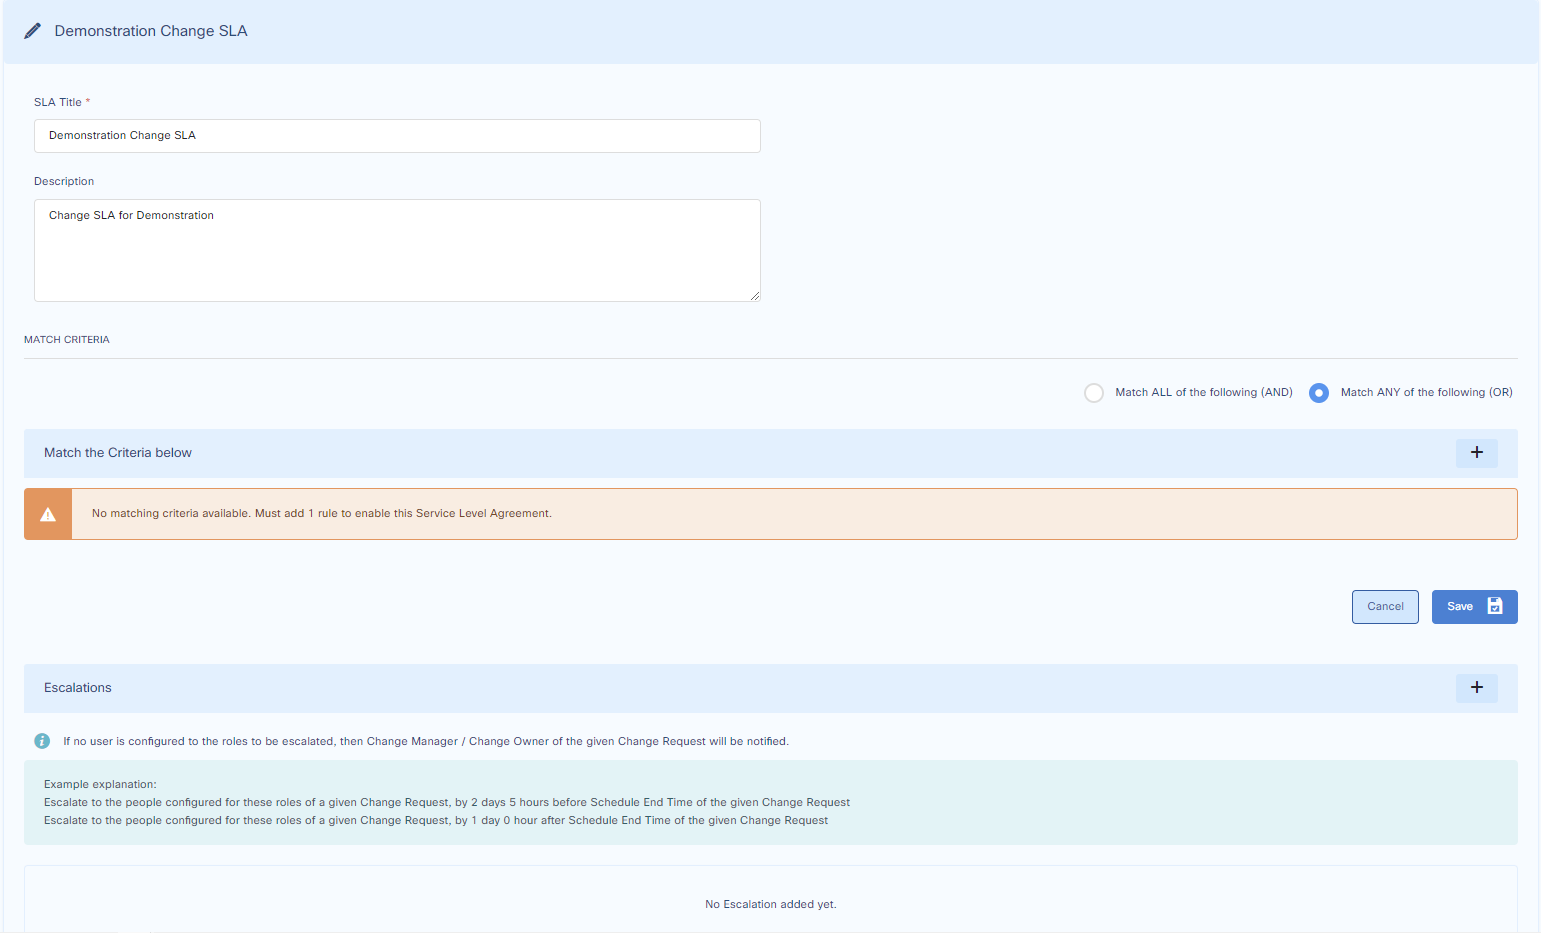Screen dimensions: 1541x933
Task: Click the pencil edit icon in the header
Action: [33, 30]
